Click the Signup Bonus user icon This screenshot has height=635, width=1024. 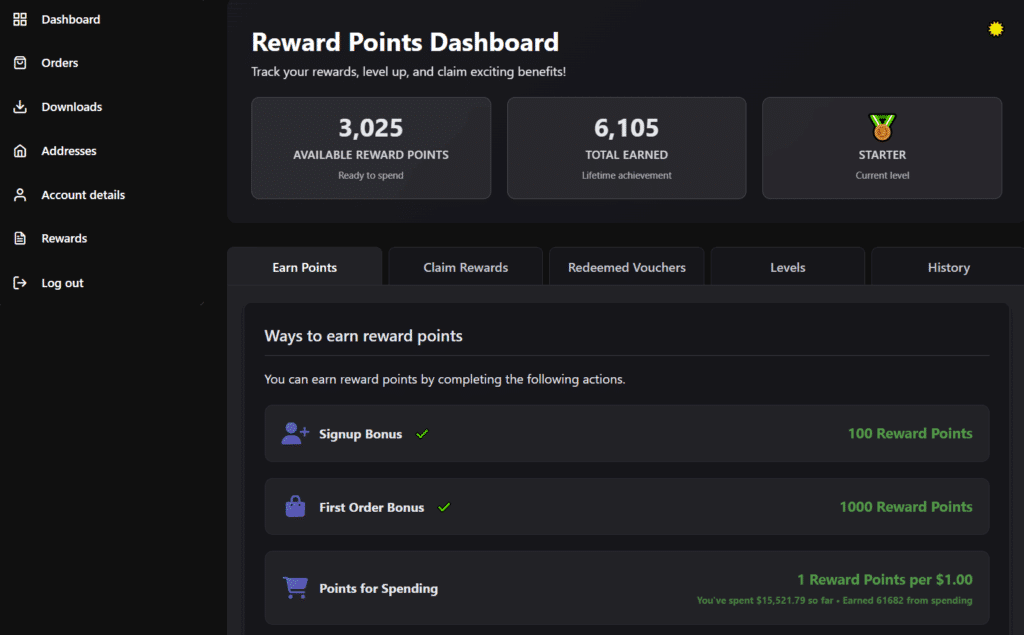[295, 434]
